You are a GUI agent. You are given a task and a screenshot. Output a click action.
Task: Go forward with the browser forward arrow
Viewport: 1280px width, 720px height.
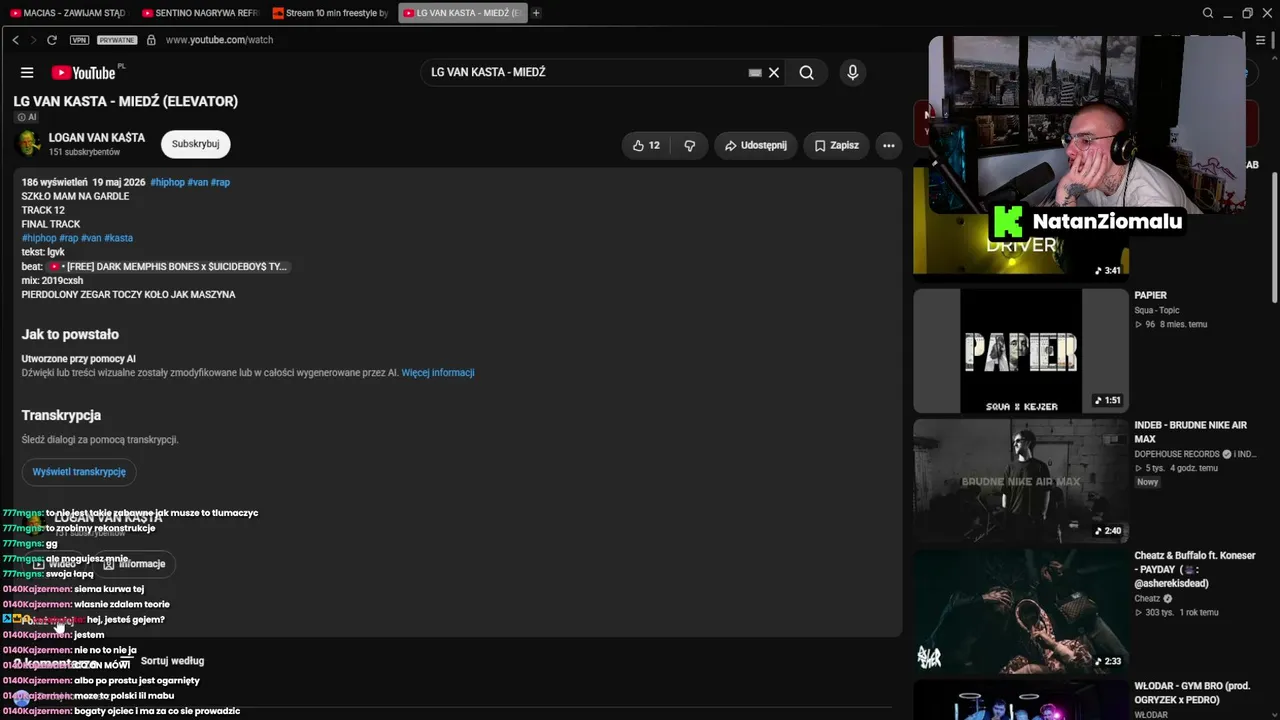pos(33,40)
